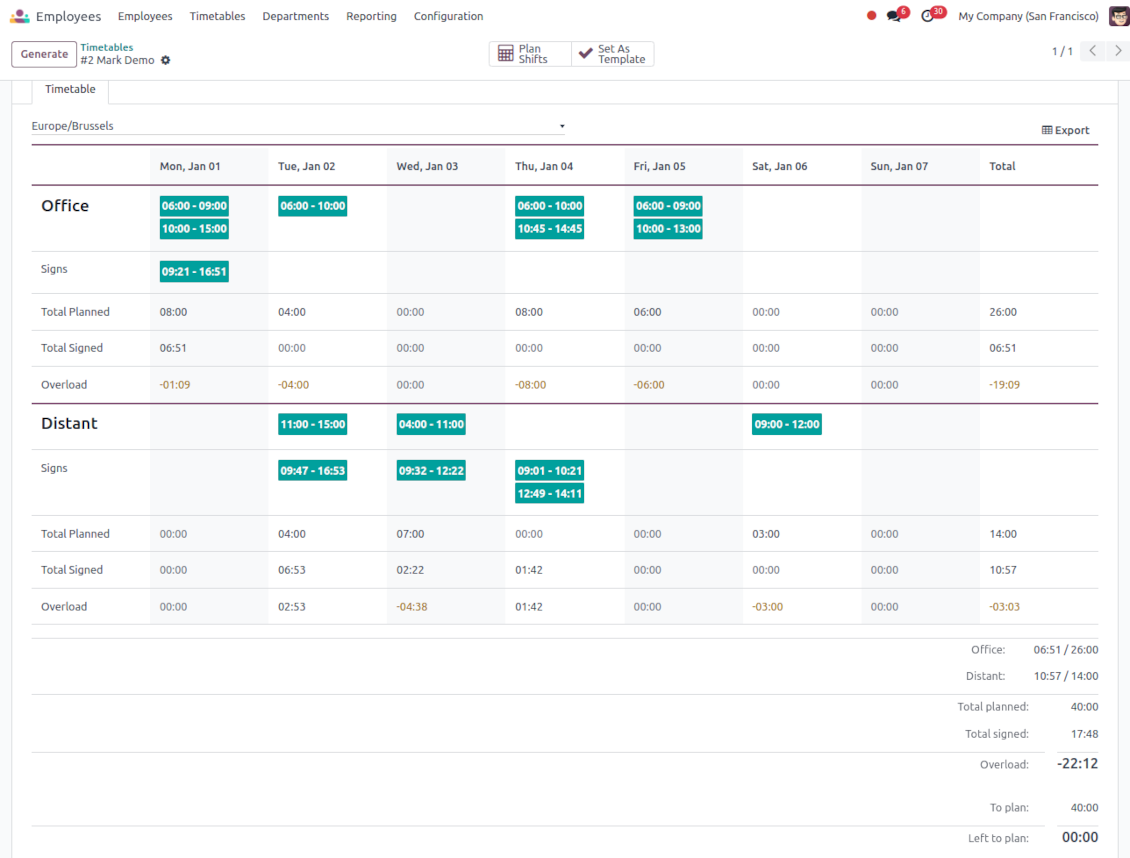1130x858 pixels.
Task: Go to previous record arrow
Action: (x=1093, y=50)
